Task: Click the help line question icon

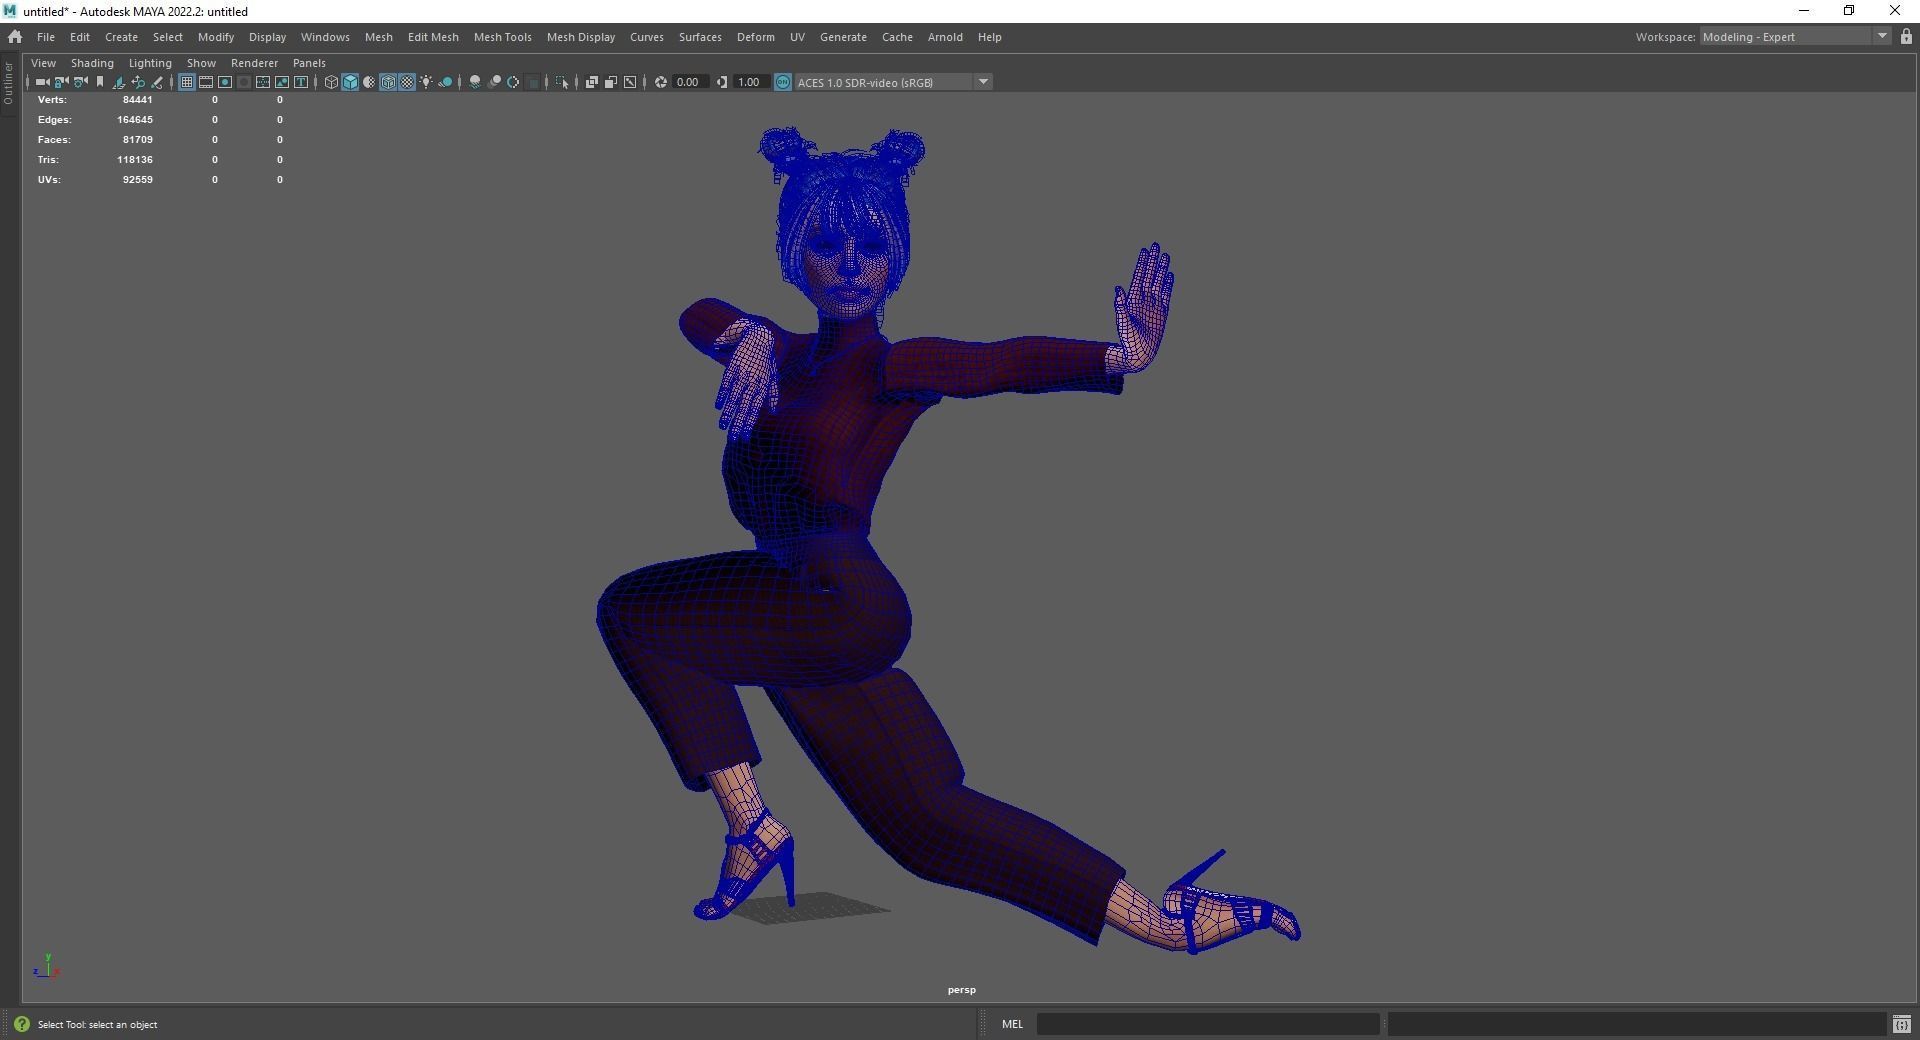Action: pos(22,1024)
